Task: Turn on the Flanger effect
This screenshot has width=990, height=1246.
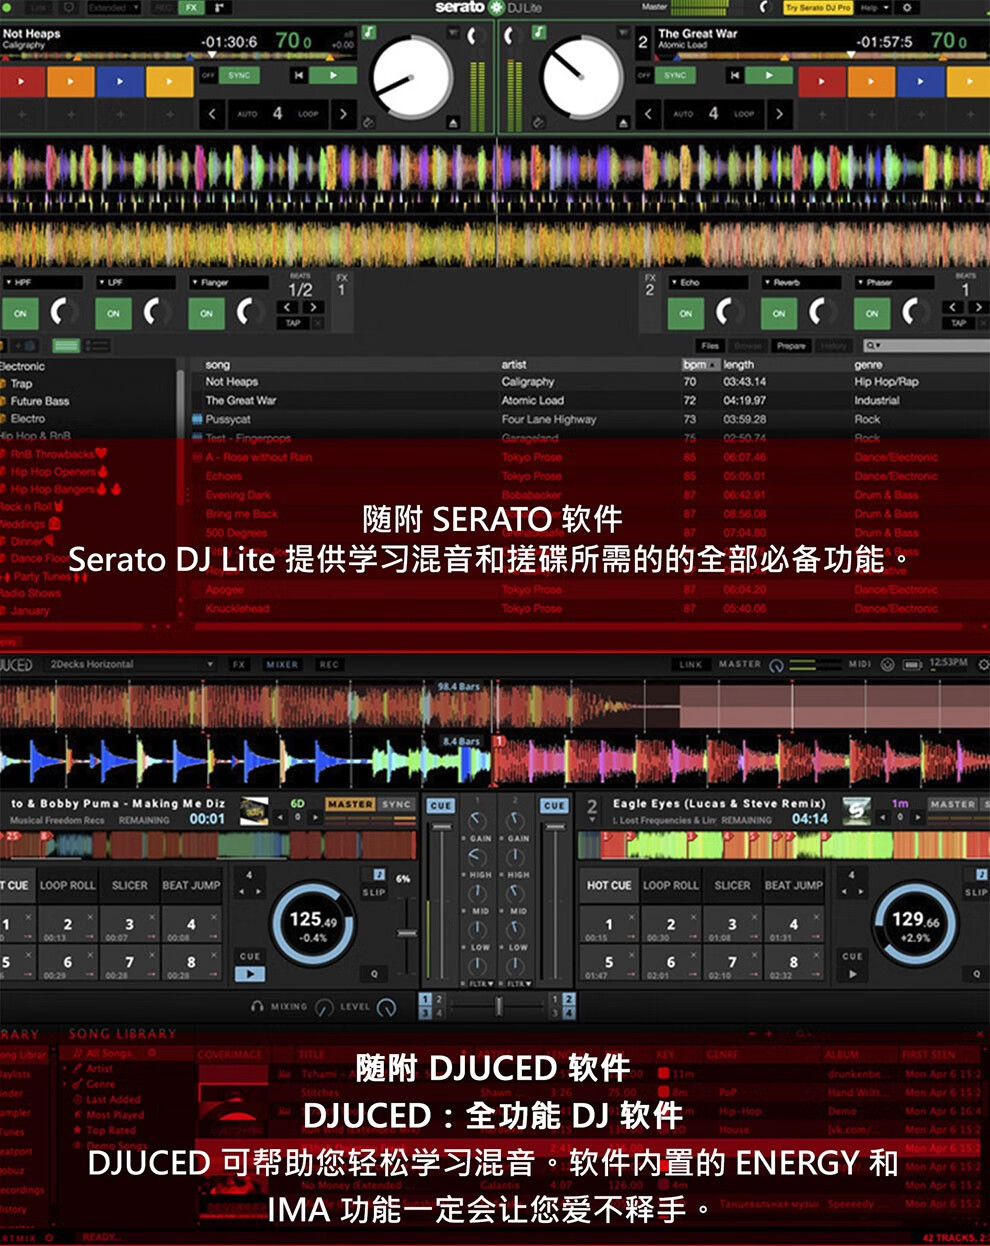Action: click(206, 314)
